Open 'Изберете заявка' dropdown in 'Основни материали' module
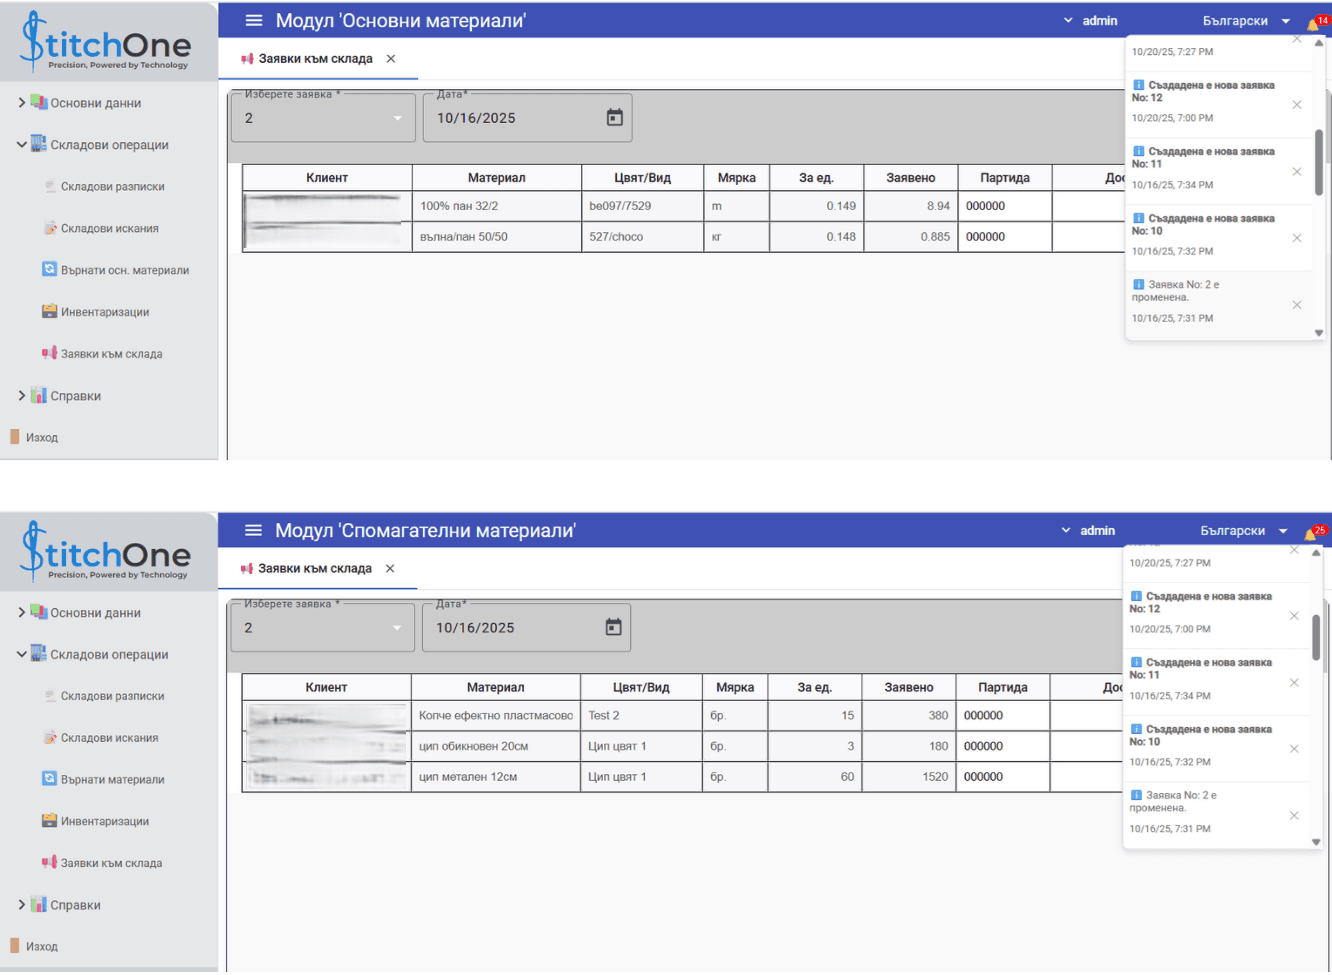Image resolution: width=1332 pixels, height=975 pixels. point(323,118)
